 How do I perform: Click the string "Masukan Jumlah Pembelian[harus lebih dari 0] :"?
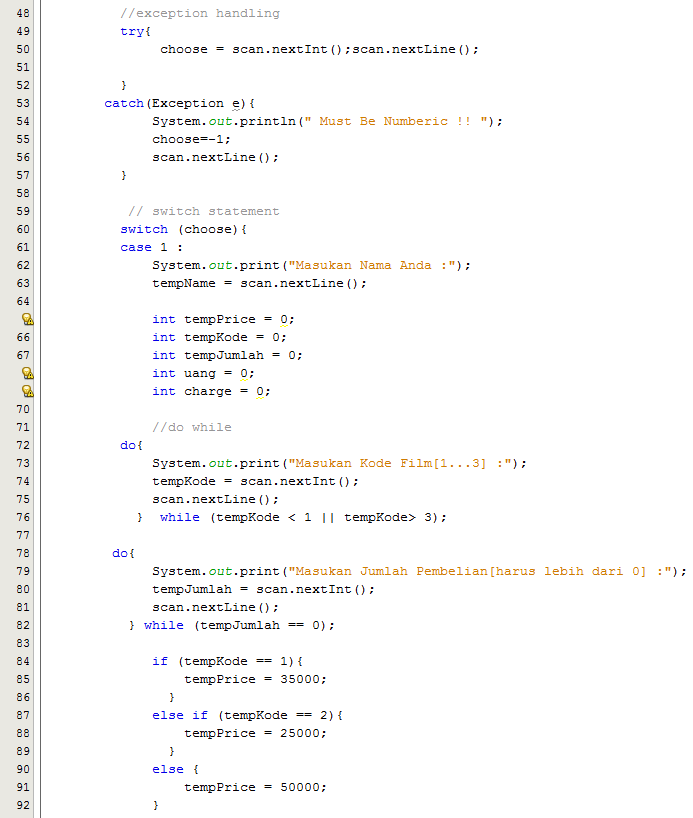pos(480,571)
